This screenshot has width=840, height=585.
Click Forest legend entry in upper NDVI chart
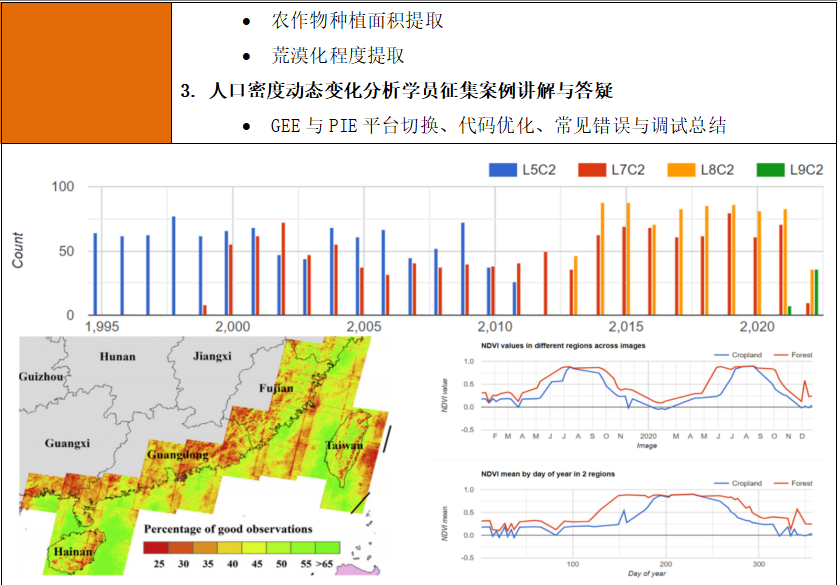tap(793, 355)
